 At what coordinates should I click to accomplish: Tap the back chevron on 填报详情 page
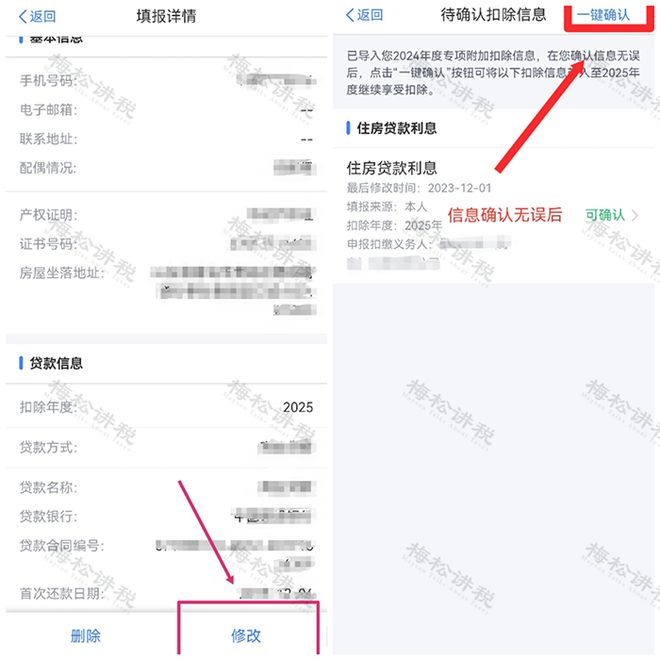click(23, 16)
